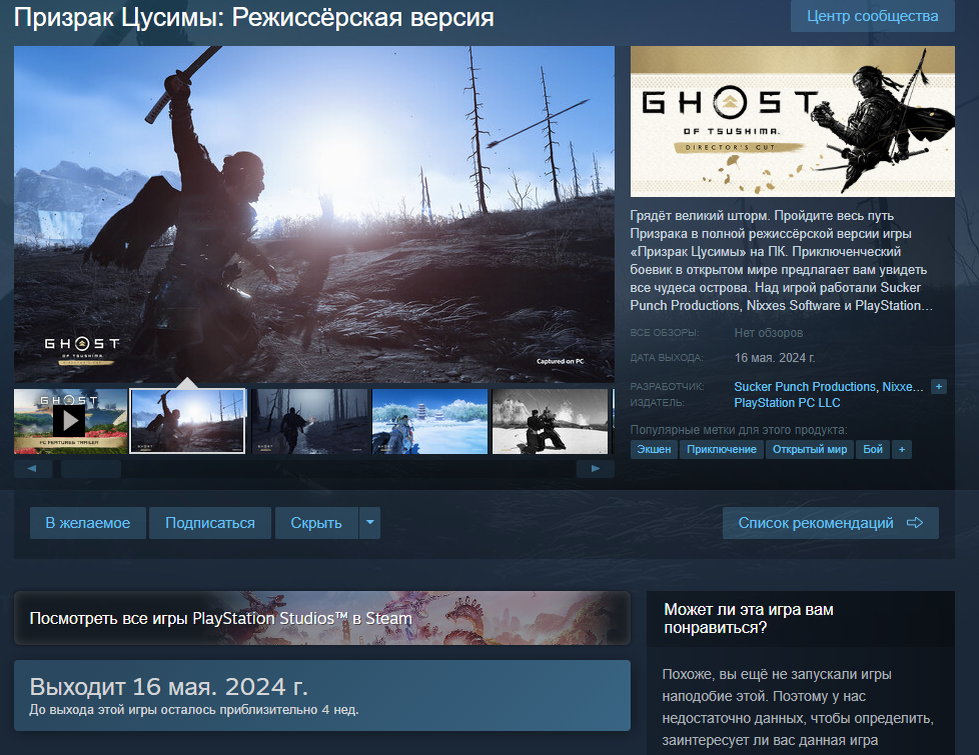Select the Открытый мир tag
Screen dimensions: 979x755
pyautogui.click(x=809, y=450)
